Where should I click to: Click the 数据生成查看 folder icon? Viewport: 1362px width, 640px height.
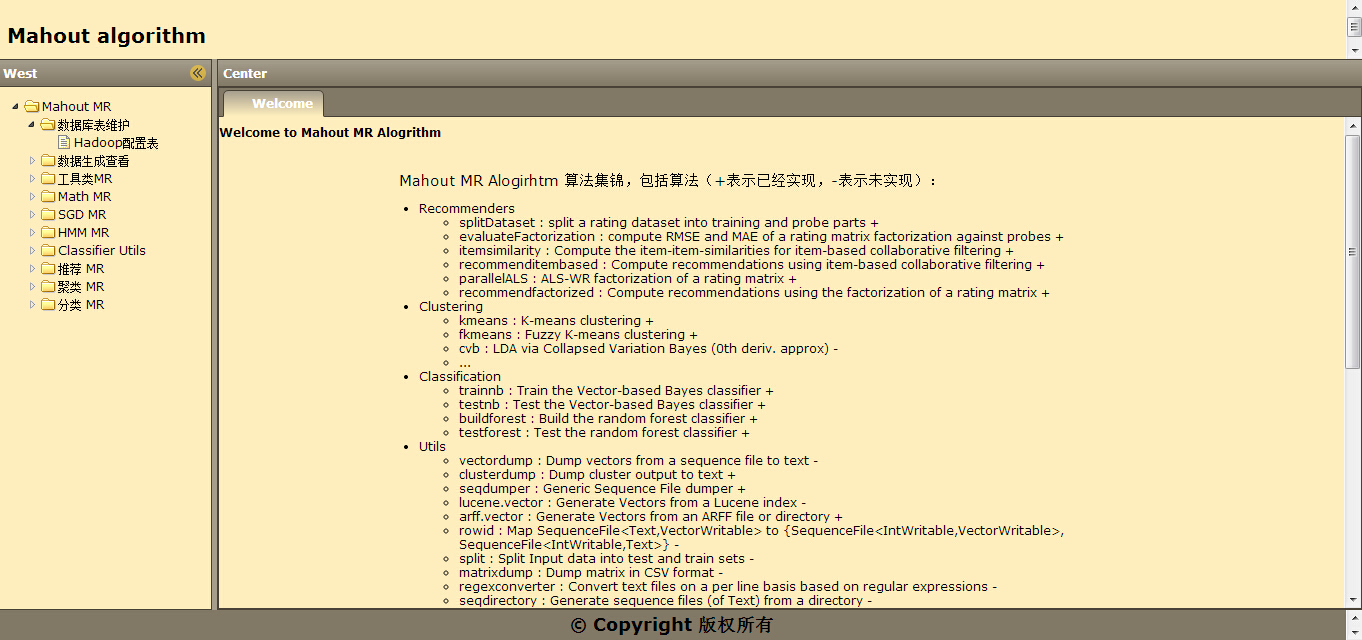pos(48,161)
